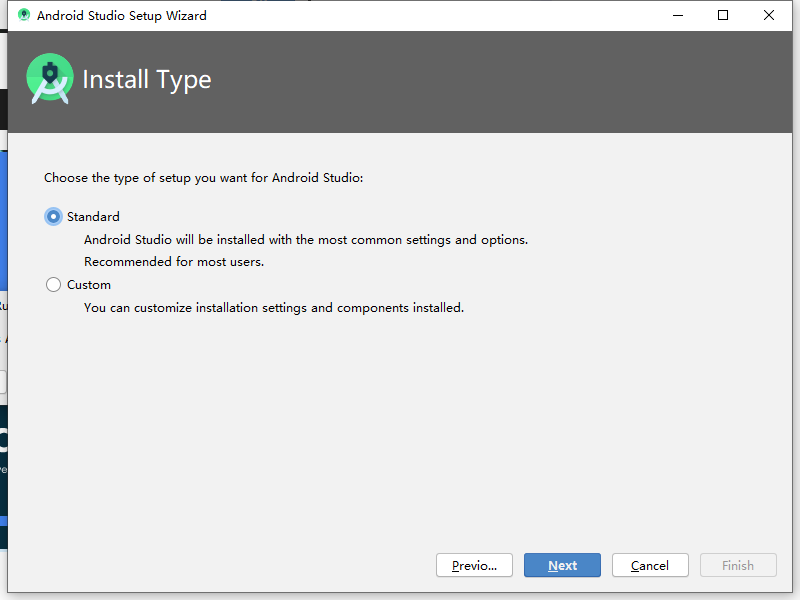This screenshot has height=600, width=800.
Task: Select the Standard radio button
Action: [54, 217]
